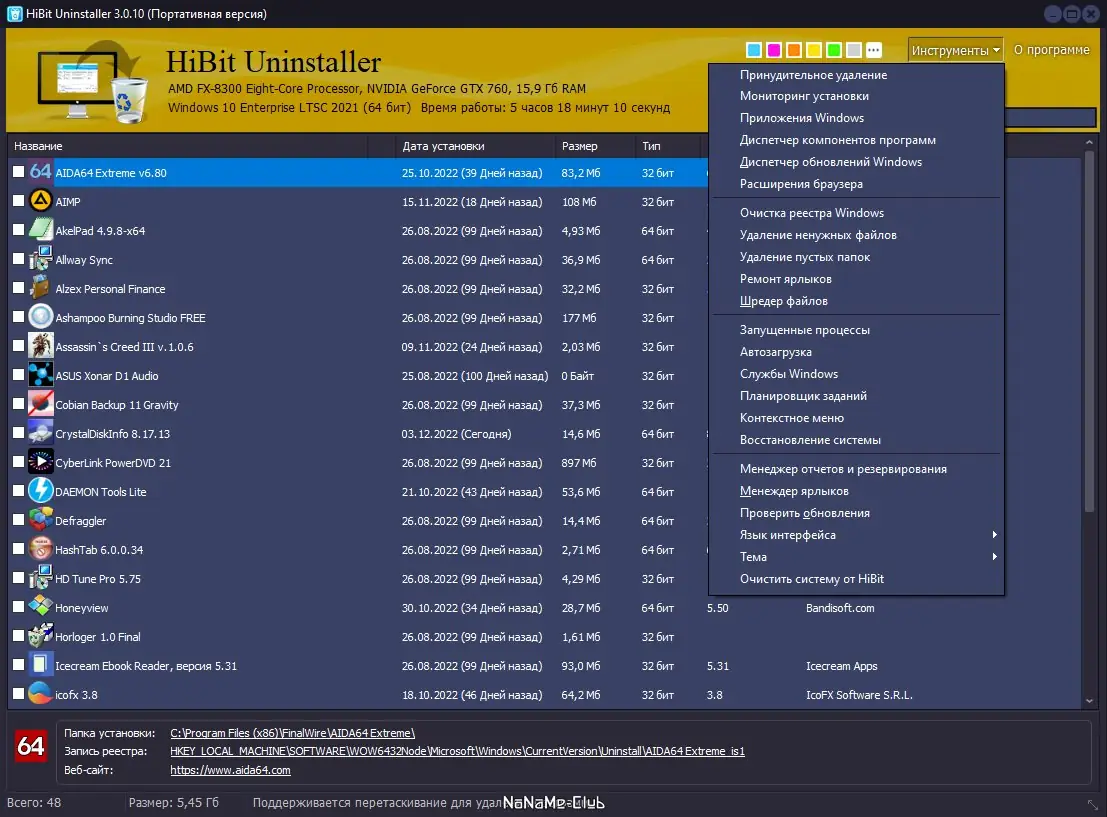Choose Проверить обновления
1107x817 pixels.
point(857,513)
